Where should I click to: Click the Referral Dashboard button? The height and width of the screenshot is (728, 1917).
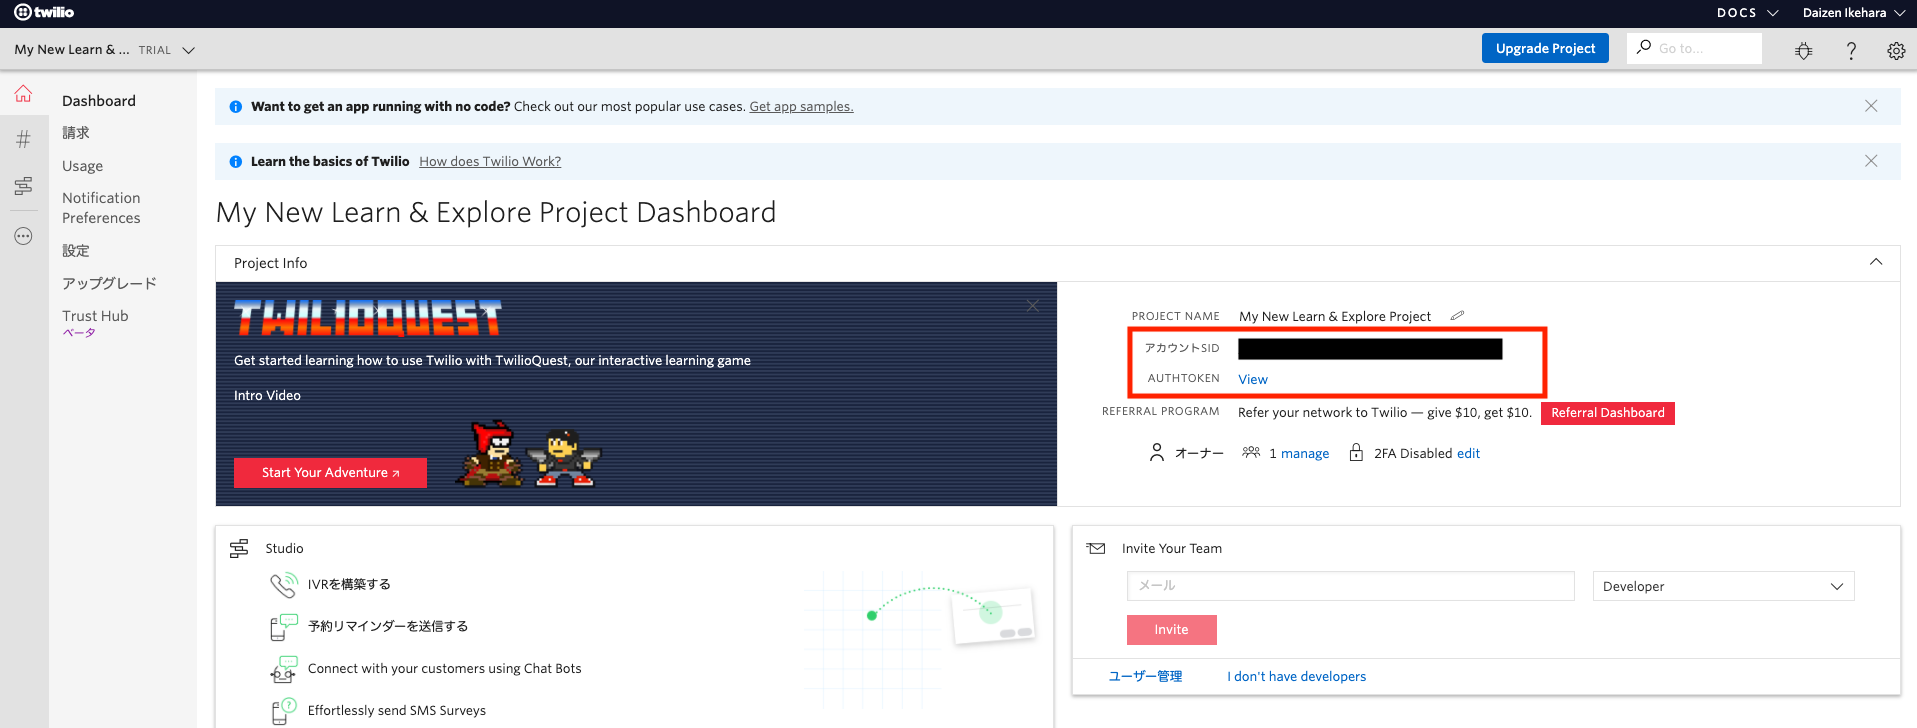pyautogui.click(x=1607, y=413)
